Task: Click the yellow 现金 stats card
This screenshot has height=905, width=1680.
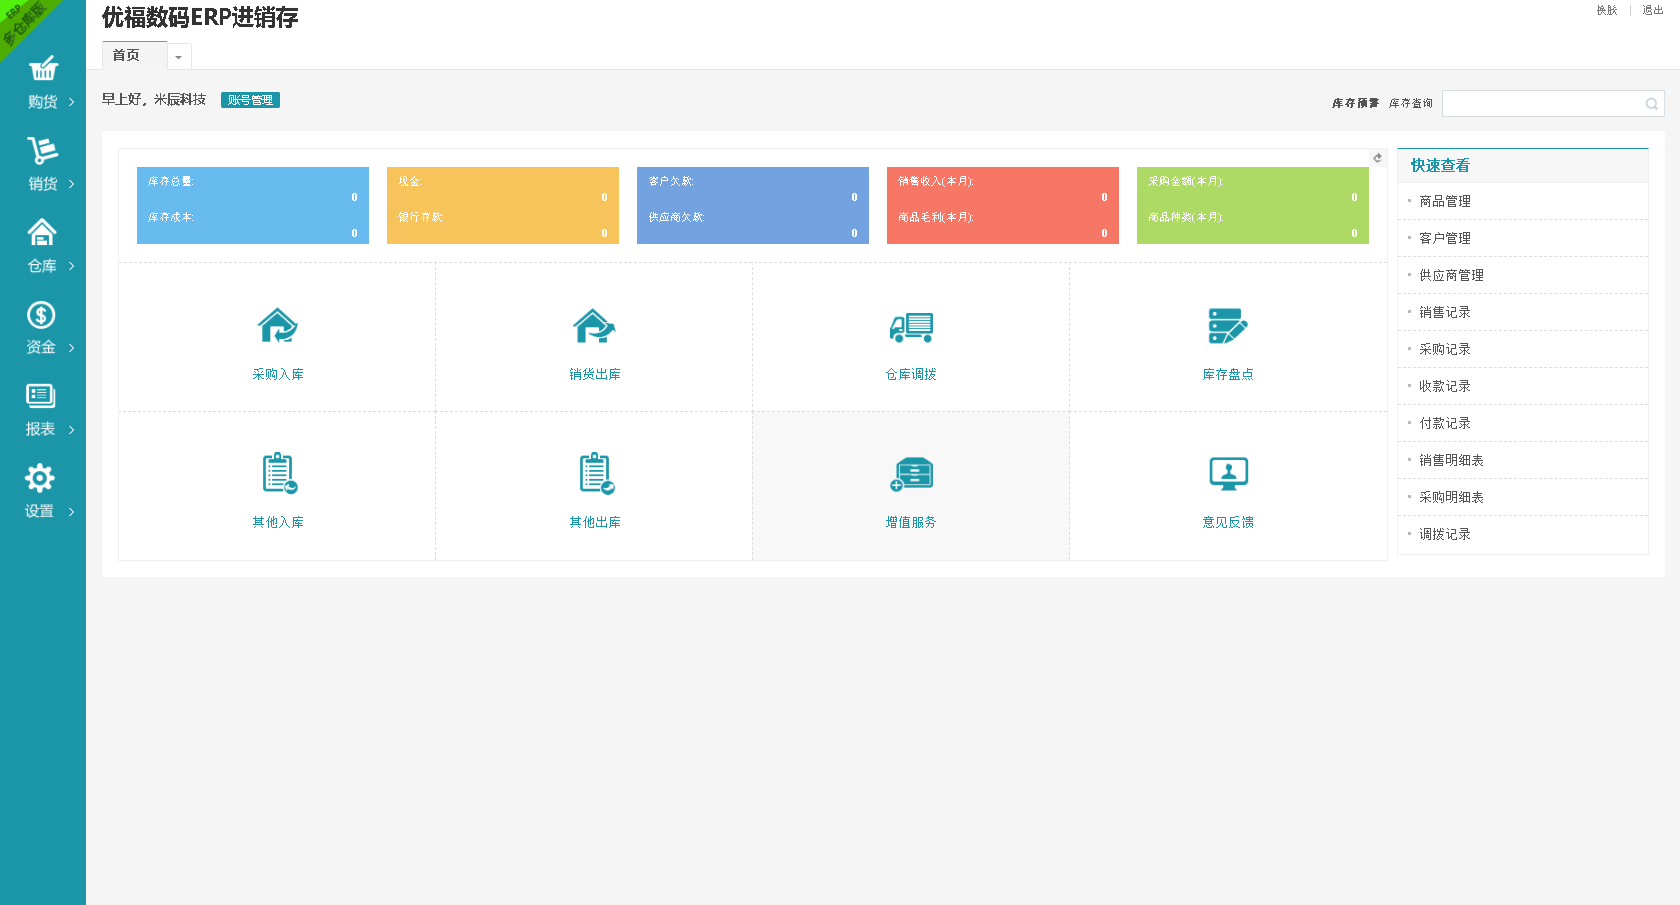Action: 503,205
